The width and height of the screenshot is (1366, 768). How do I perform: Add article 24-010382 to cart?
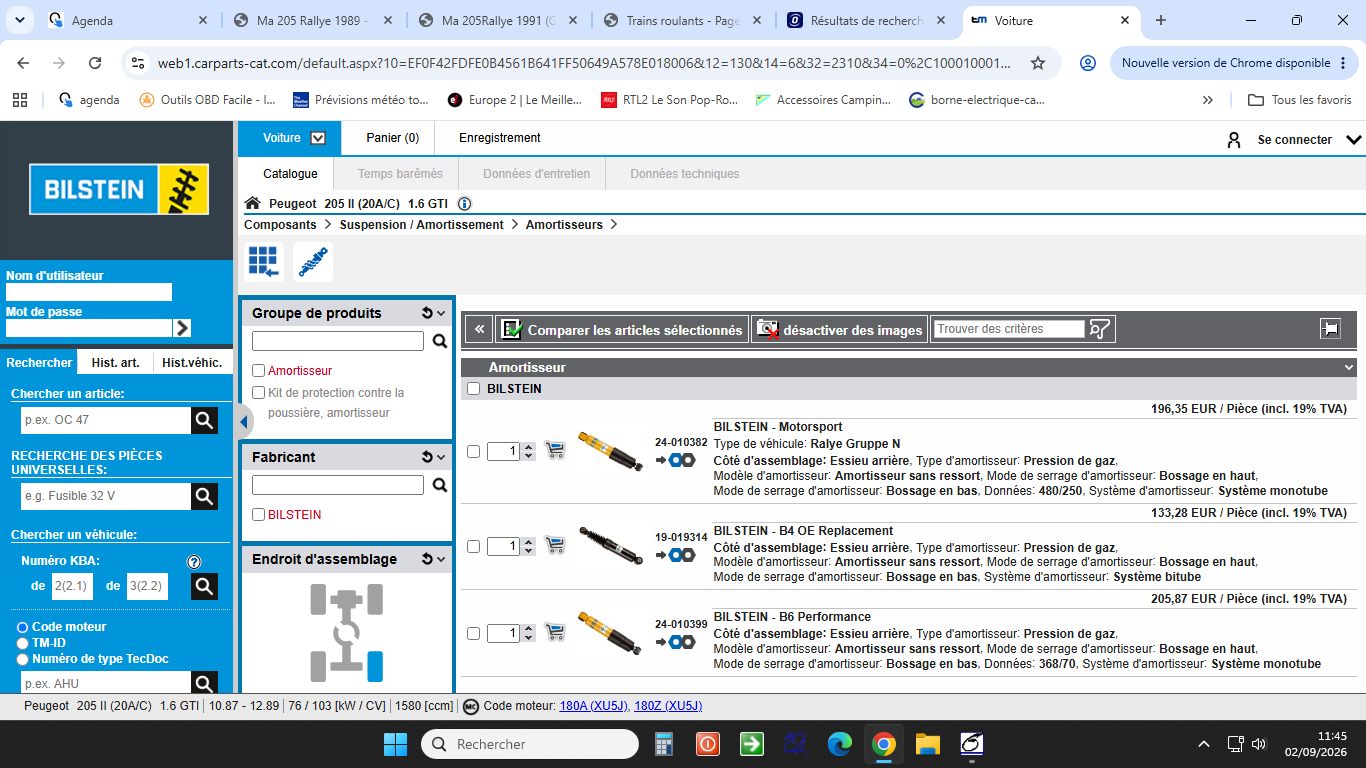tap(555, 451)
